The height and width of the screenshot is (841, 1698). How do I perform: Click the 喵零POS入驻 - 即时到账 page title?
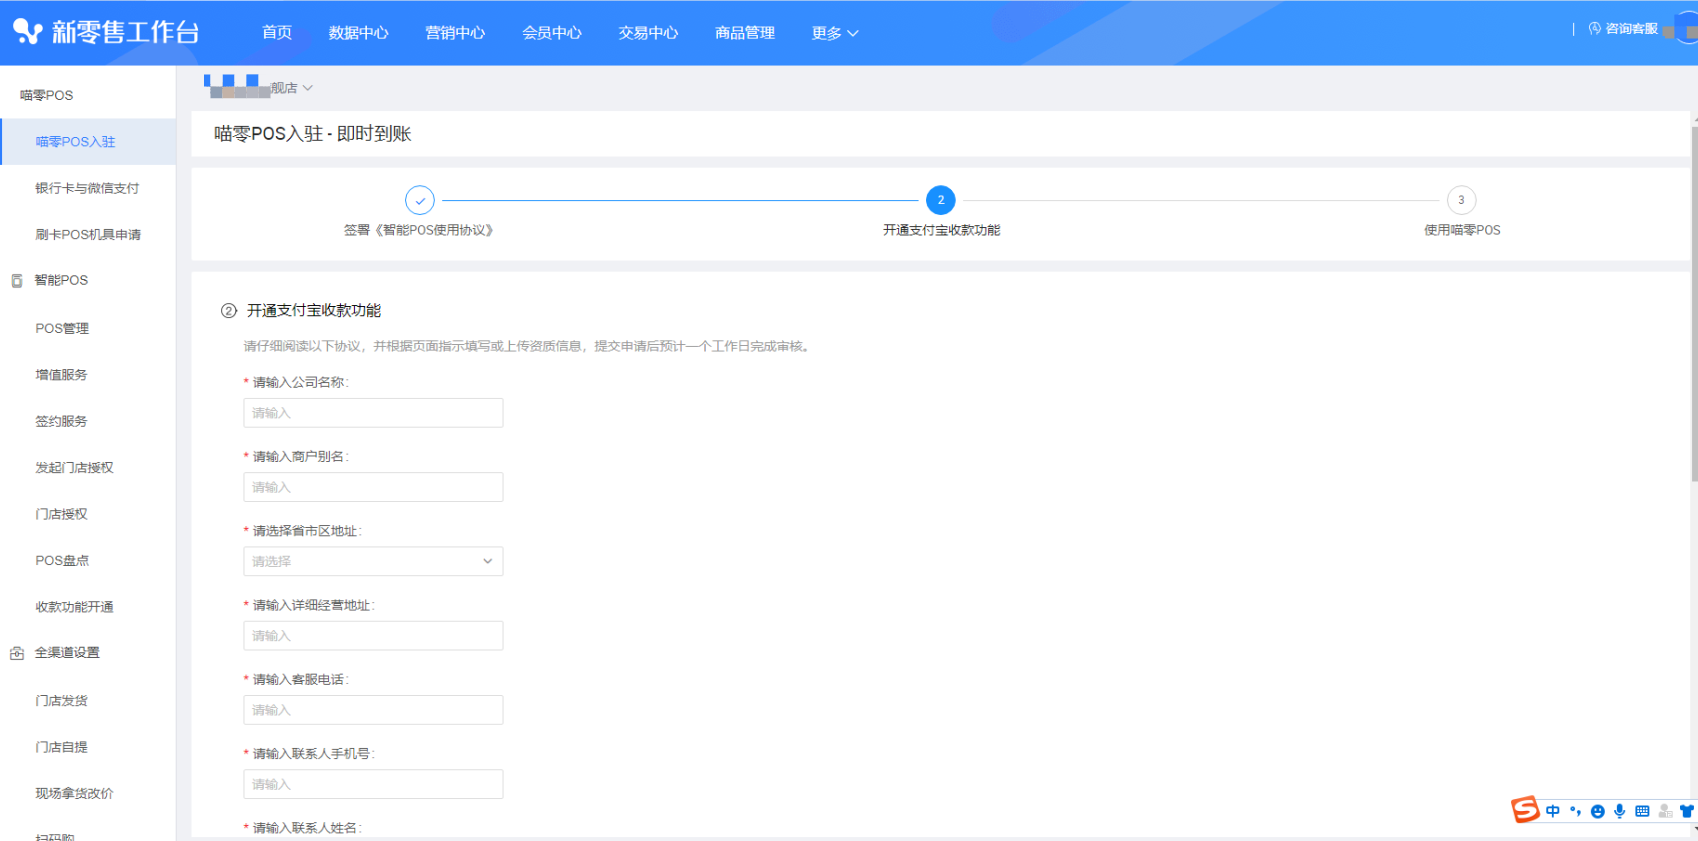point(313,134)
